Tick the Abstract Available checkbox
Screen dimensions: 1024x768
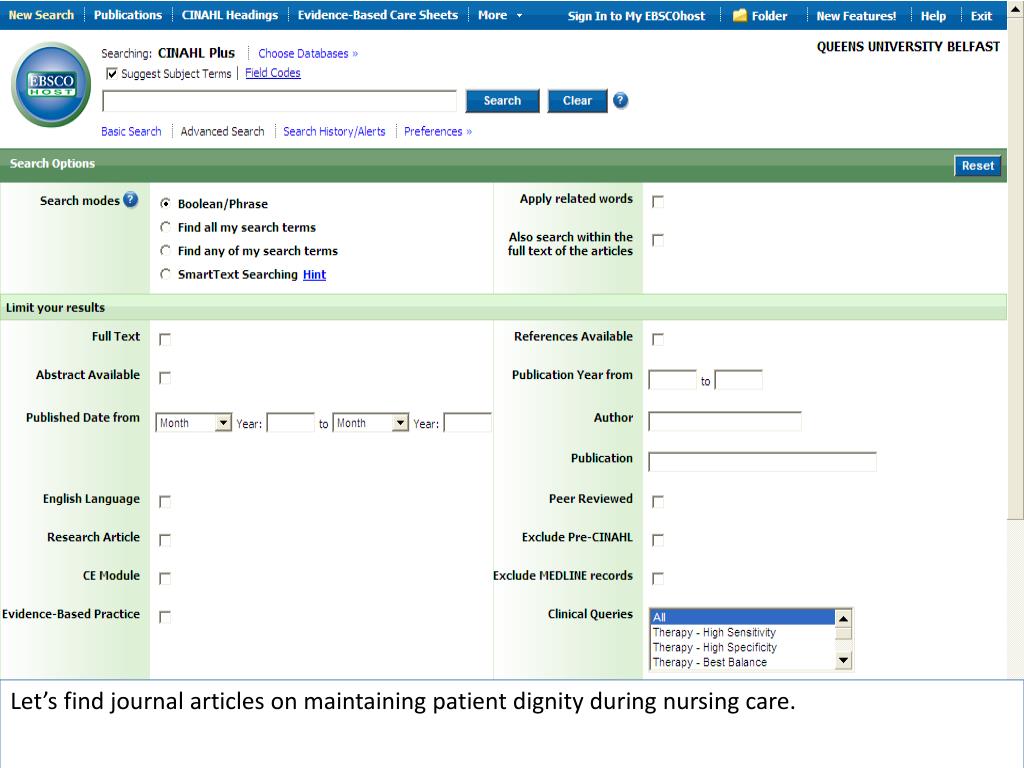click(x=165, y=378)
